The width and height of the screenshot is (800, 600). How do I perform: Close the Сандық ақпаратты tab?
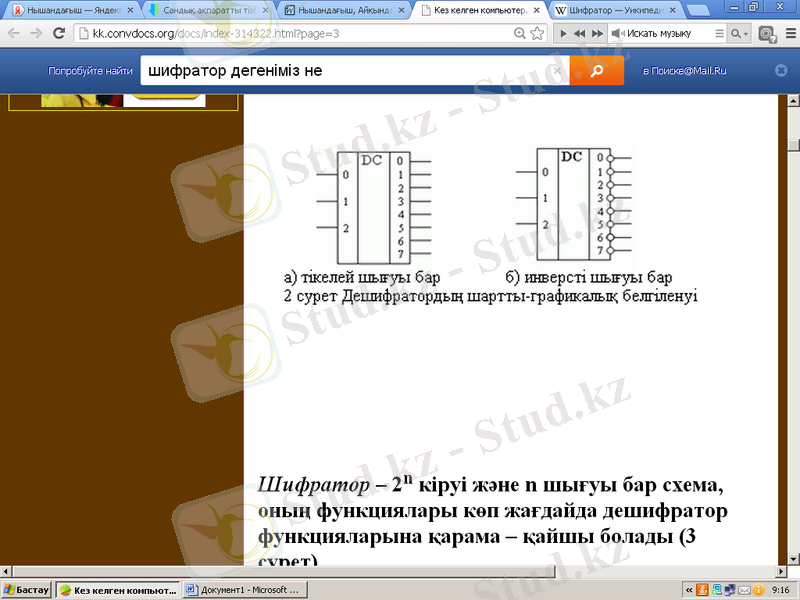point(265,10)
